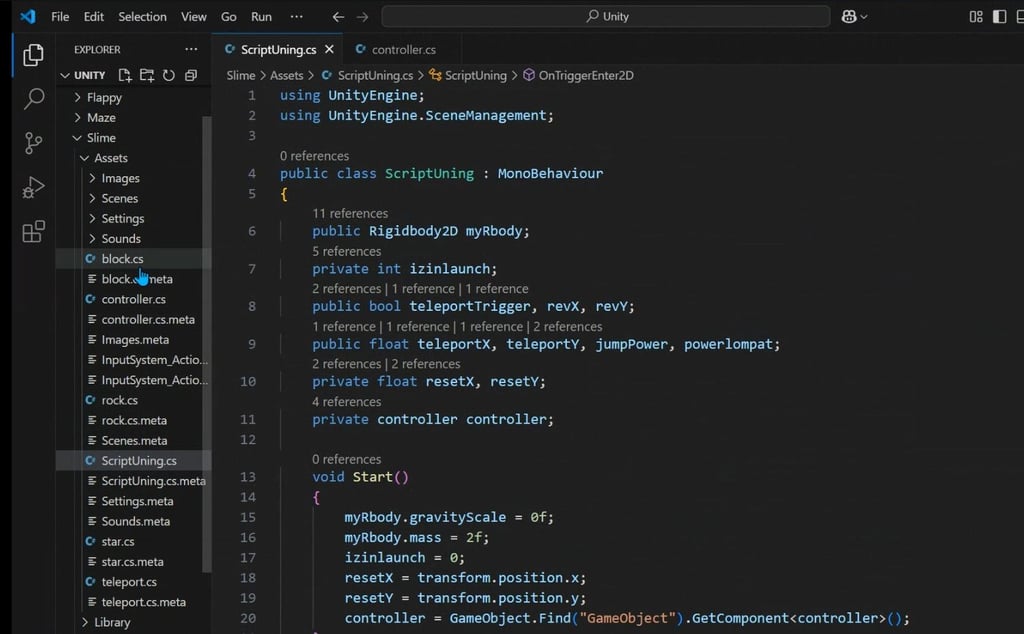The width and height of the screenshot is (1024, 634).
Task: Click the overflow menu ellipsis in menu bar
Action: click(x=296, y=16)
